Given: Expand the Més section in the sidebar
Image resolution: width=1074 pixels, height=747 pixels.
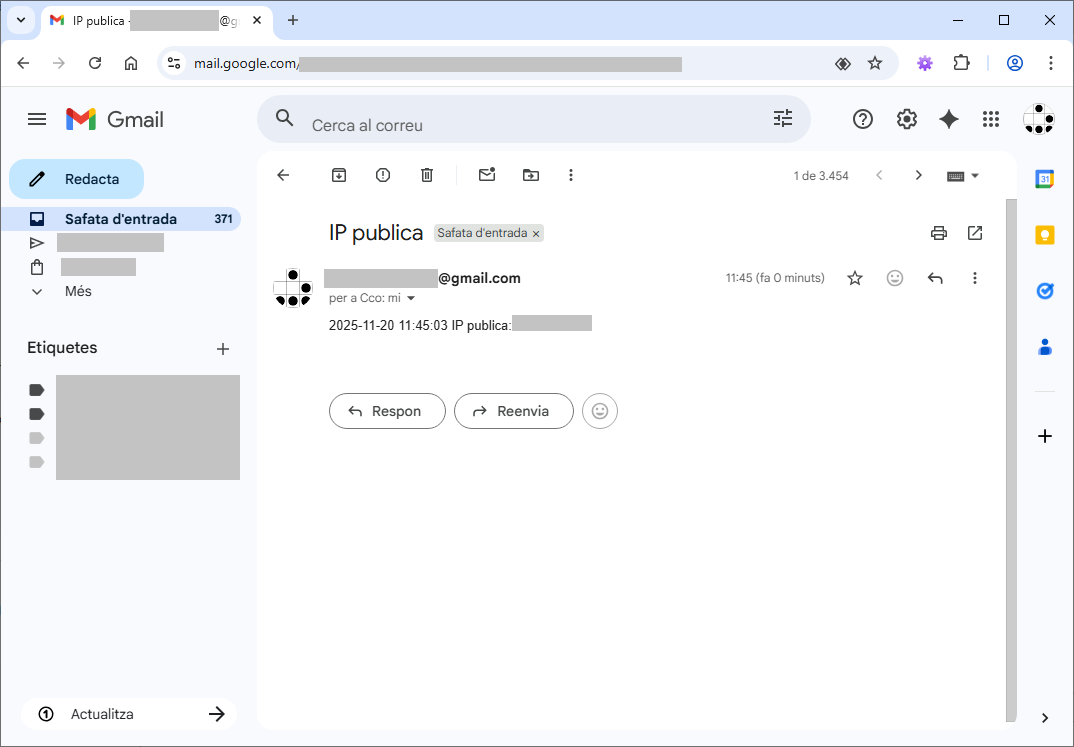Looking at the screenshot, I should tap(77, 291).
